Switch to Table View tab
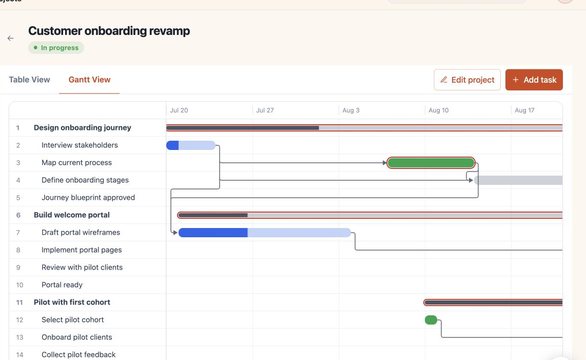Image resolution: width=586 pixels, height=360 pixels. click(29, 80)
